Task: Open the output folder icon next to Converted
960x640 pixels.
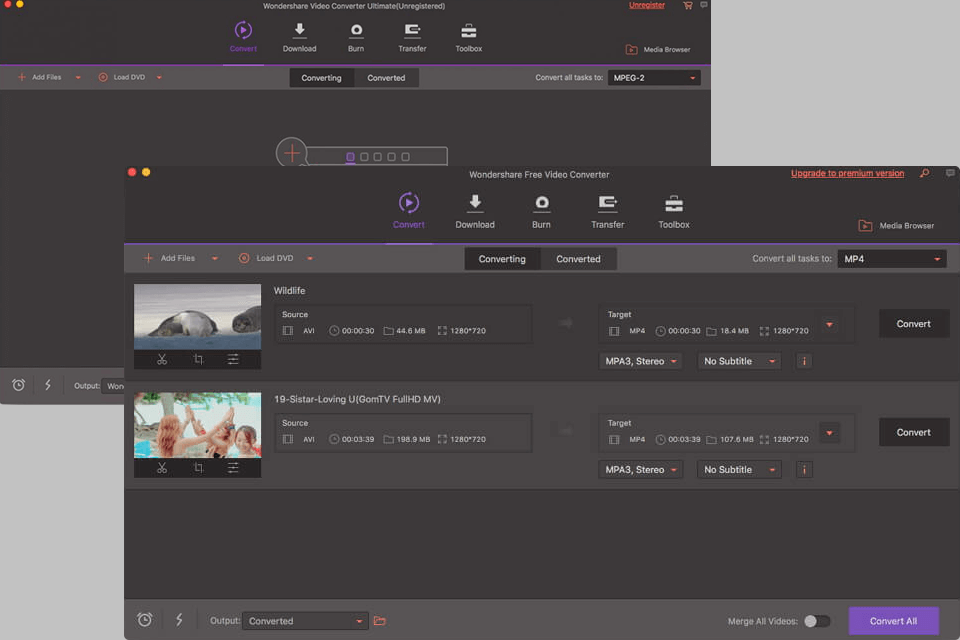Action: tap(380, 621)
